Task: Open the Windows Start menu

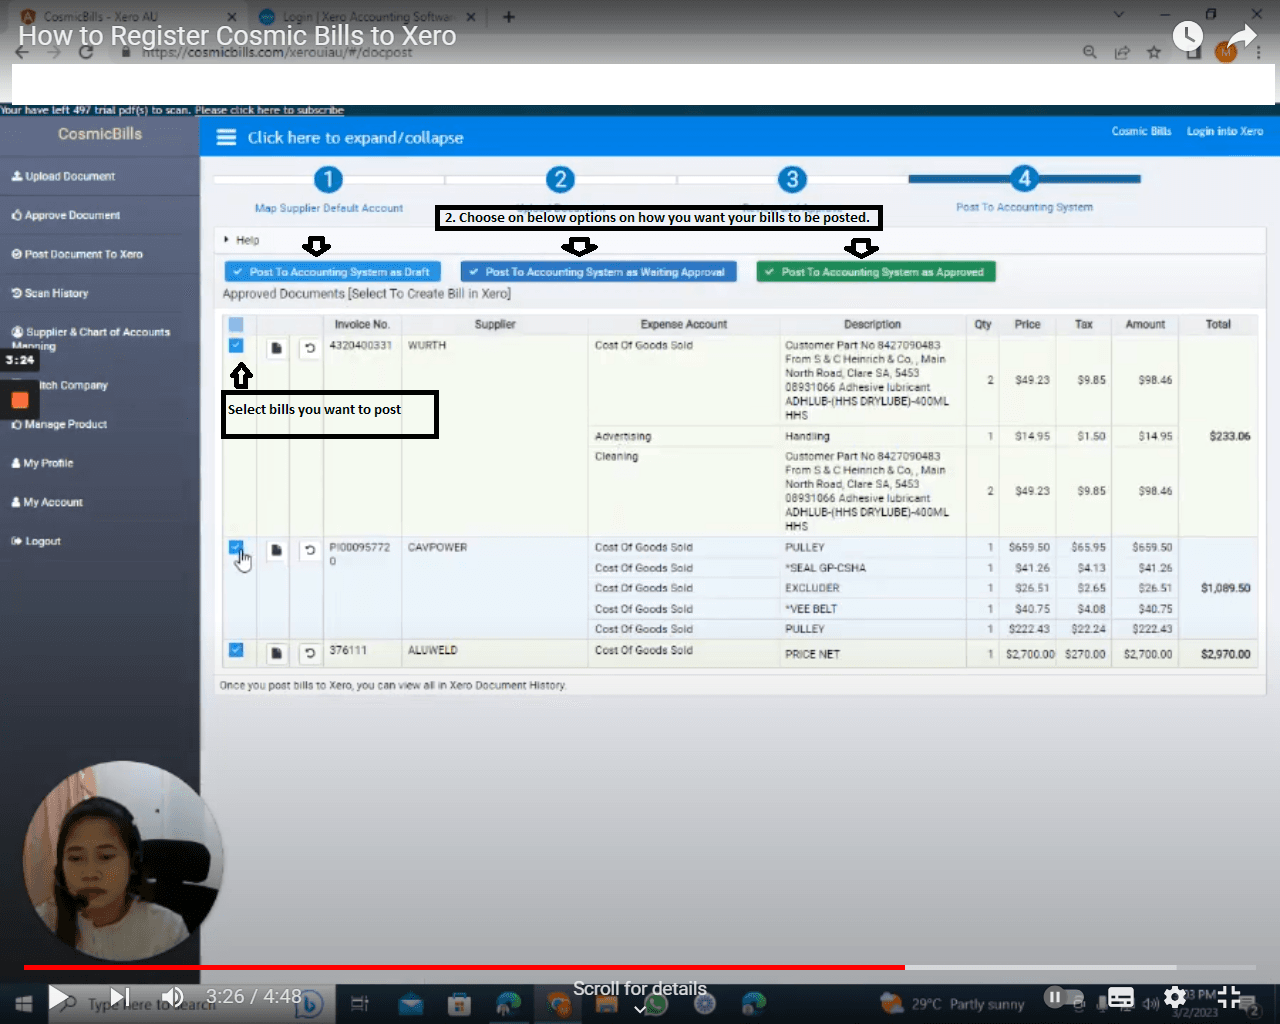Action: pyautogui.click(x=24, y=1002)
